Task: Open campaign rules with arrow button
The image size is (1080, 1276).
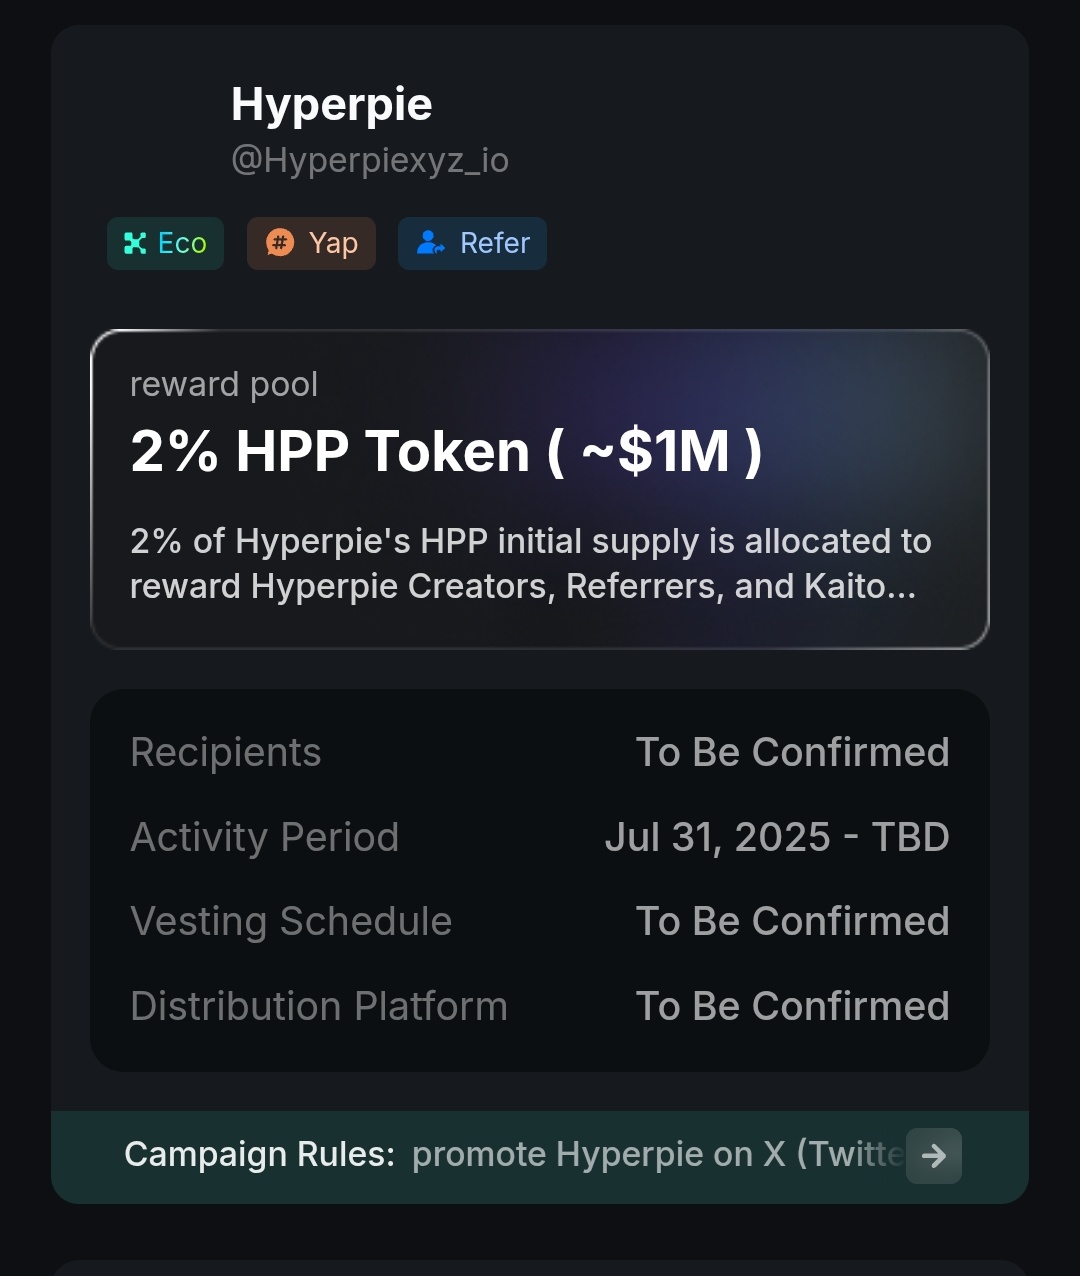Action: click(933, 1156)
